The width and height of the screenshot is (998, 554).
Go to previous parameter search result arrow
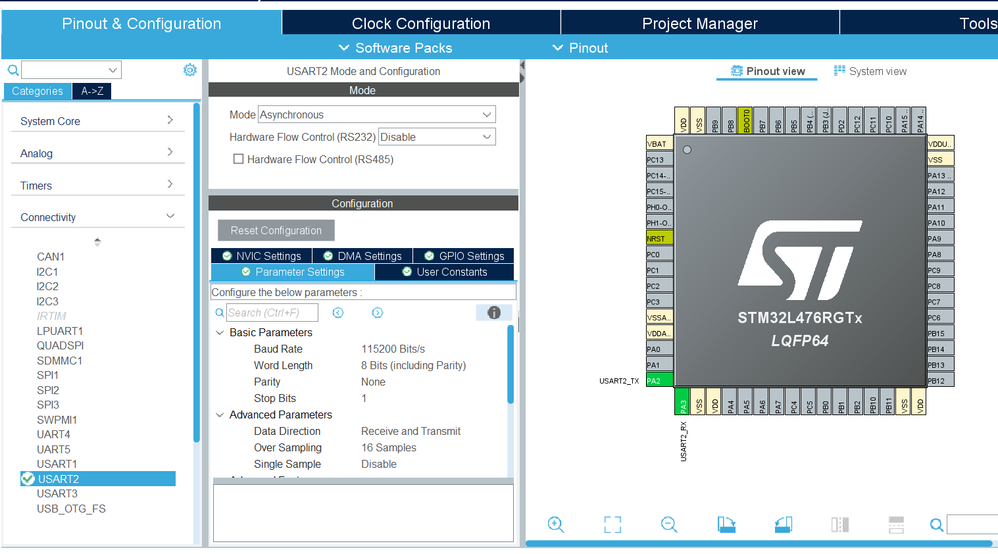338,313
